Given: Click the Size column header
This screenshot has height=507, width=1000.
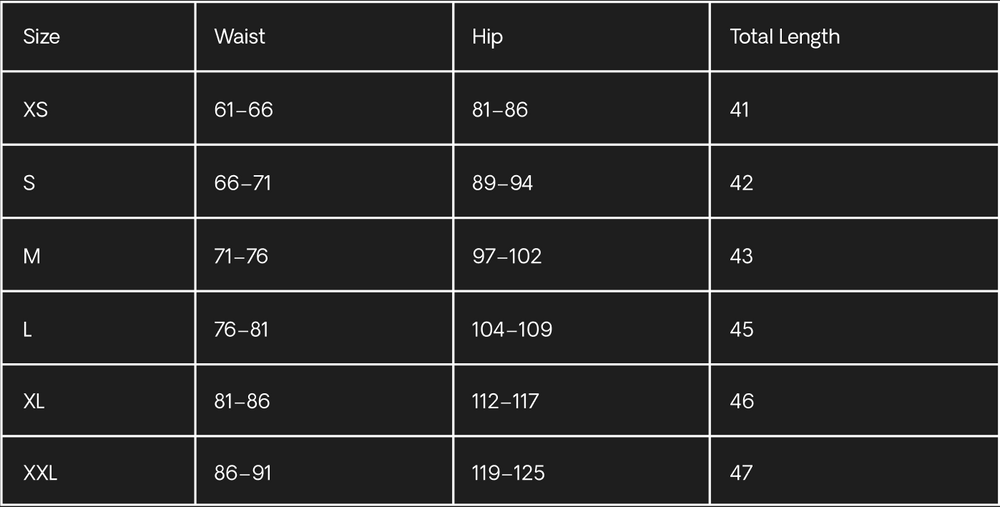Looking at the screenshot, I should point(42,37).
